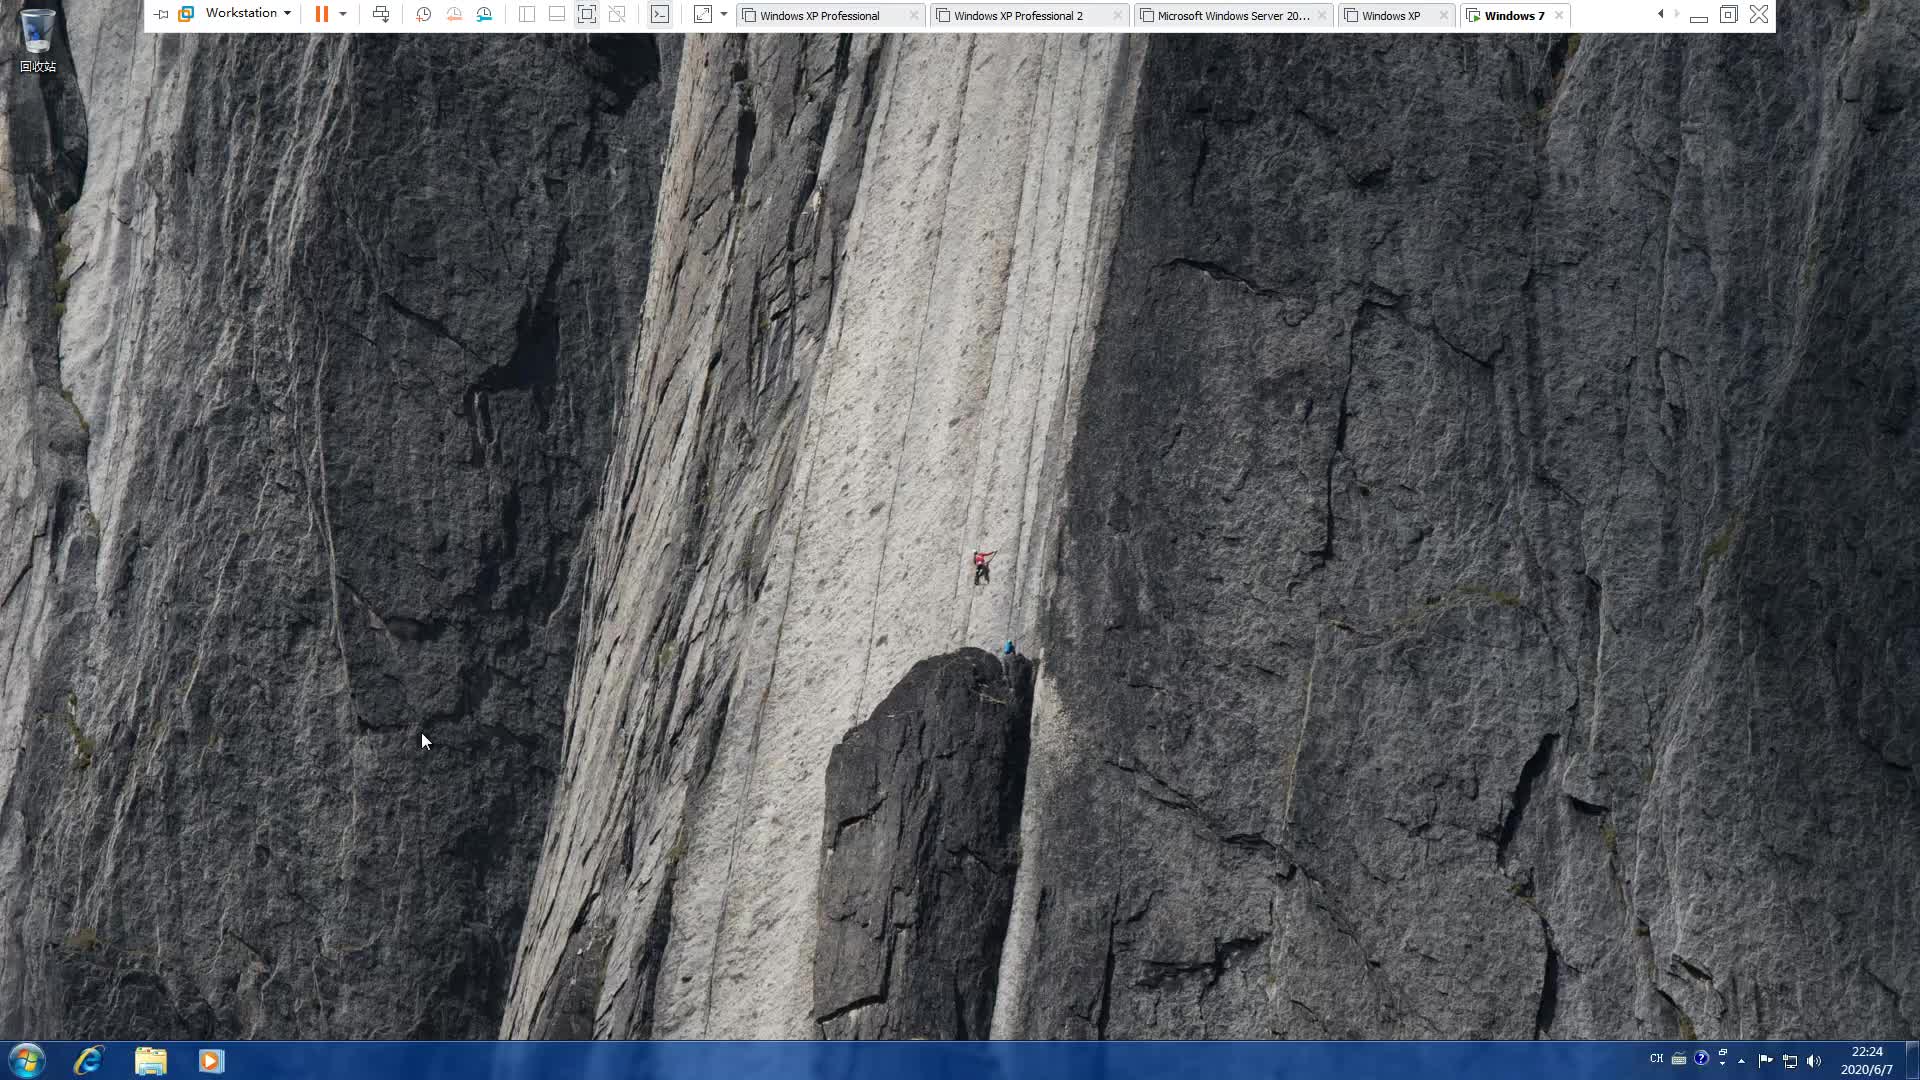Toggle the library sidebar panel view
The width and height of the screenshot is (1920, 1080).
point(527,14)
